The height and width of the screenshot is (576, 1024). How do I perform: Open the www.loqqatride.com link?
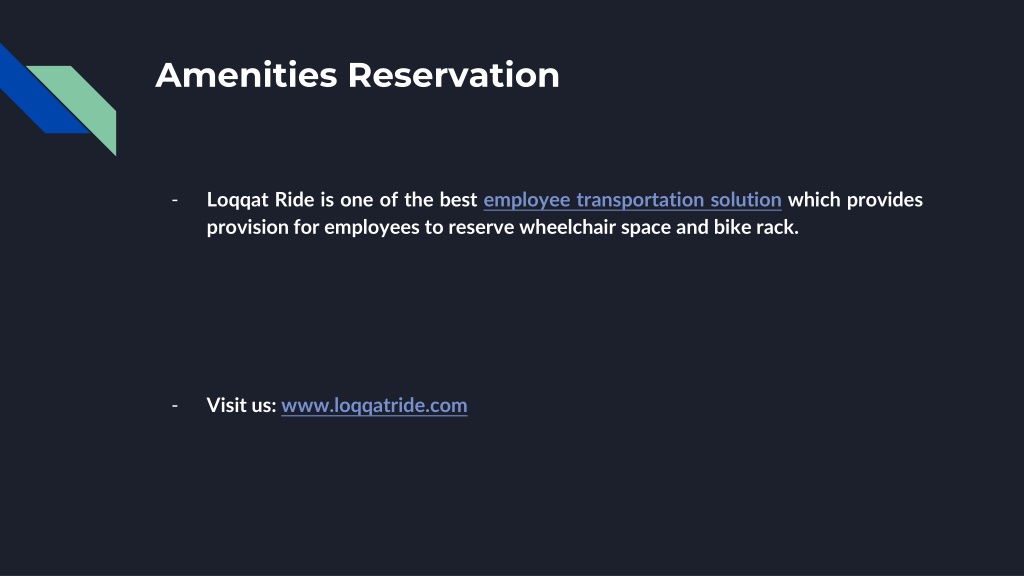[x=374, y=406]
